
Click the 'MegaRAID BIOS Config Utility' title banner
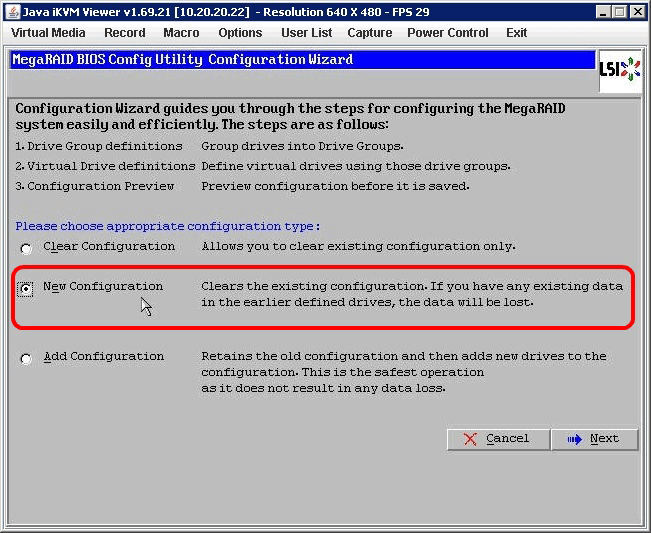pos(302,59)
